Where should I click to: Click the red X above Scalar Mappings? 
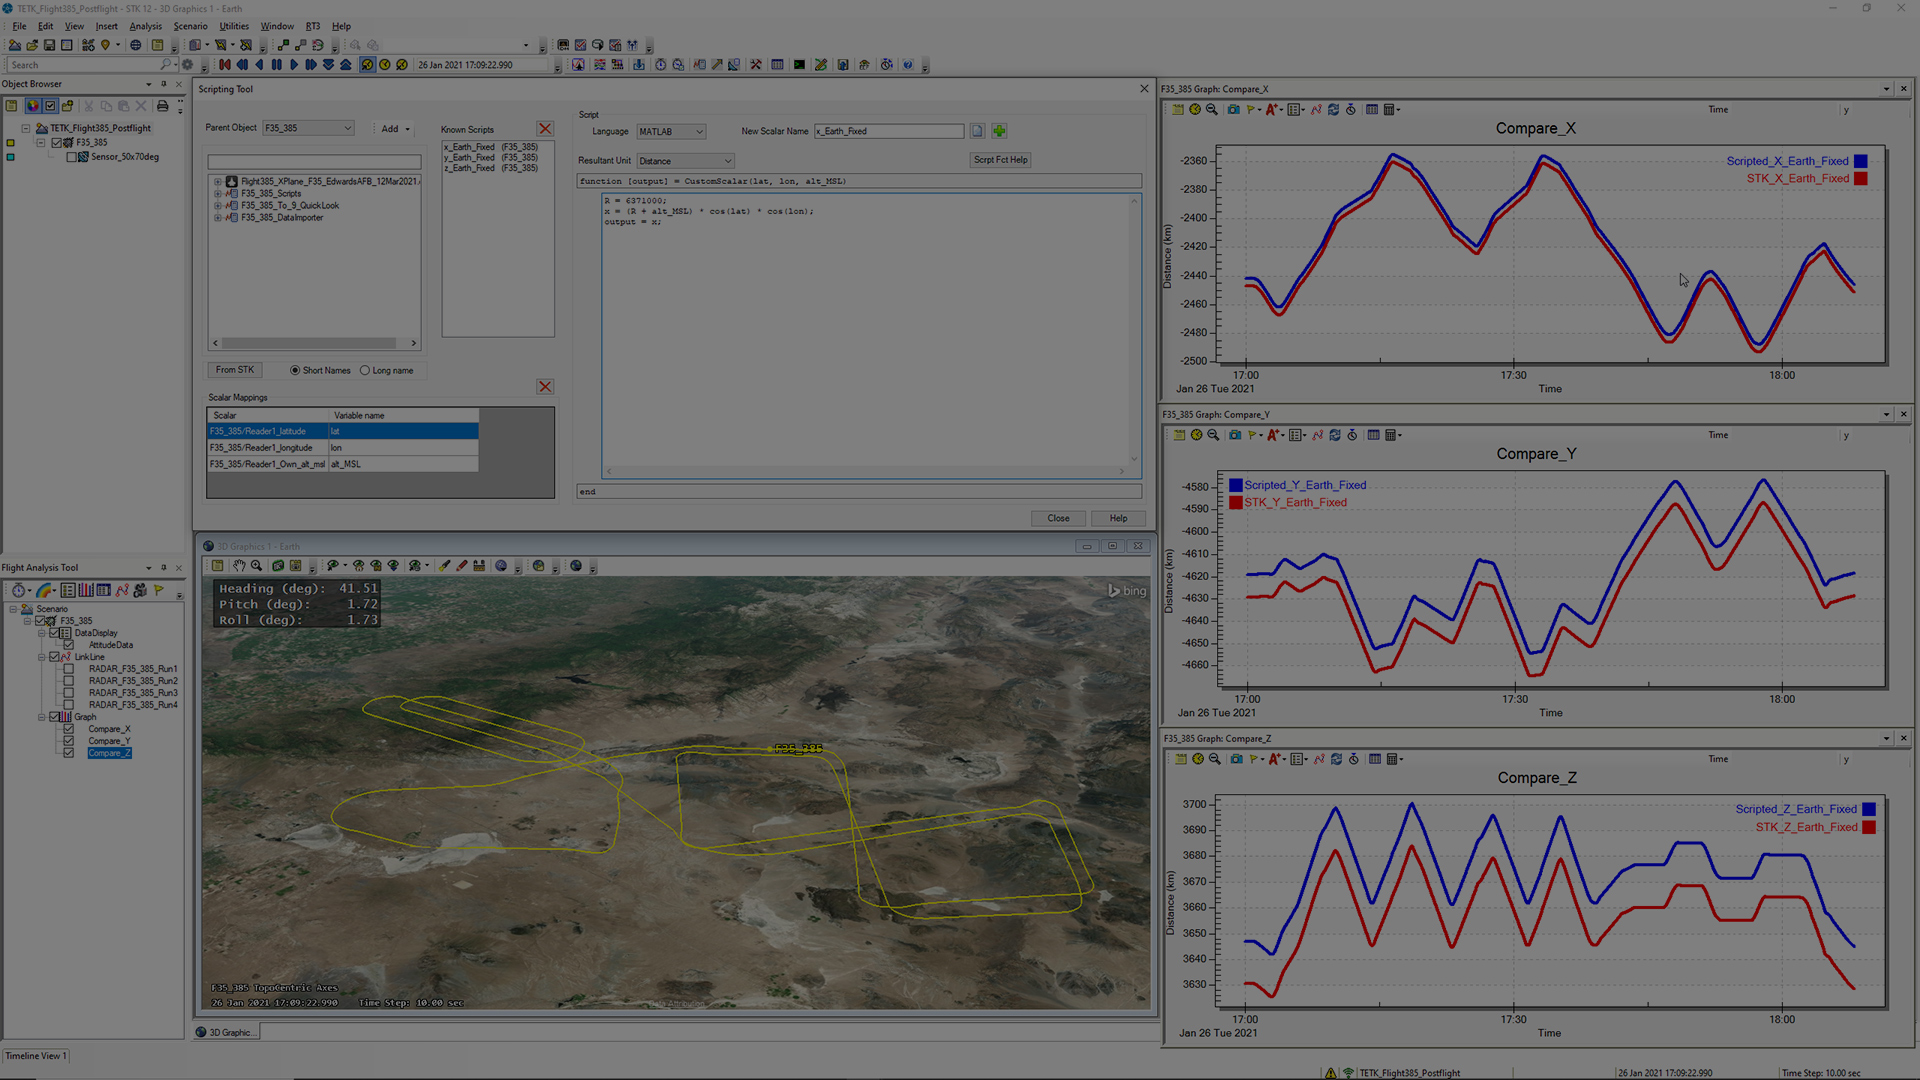(x=545, y=387)
